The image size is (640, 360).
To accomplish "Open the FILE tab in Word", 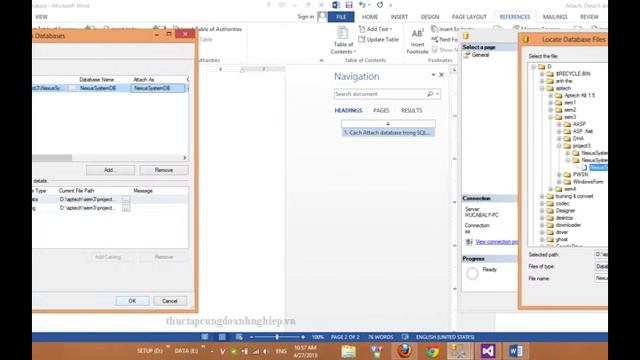I will click(341, 17).
